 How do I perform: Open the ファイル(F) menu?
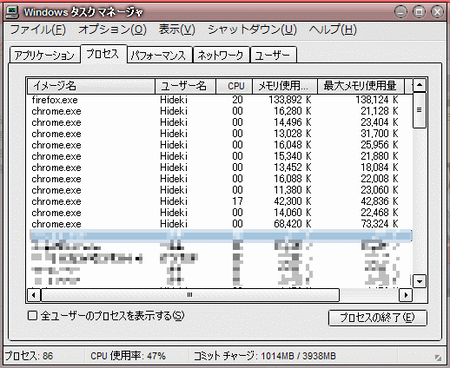tap(38, 30)
